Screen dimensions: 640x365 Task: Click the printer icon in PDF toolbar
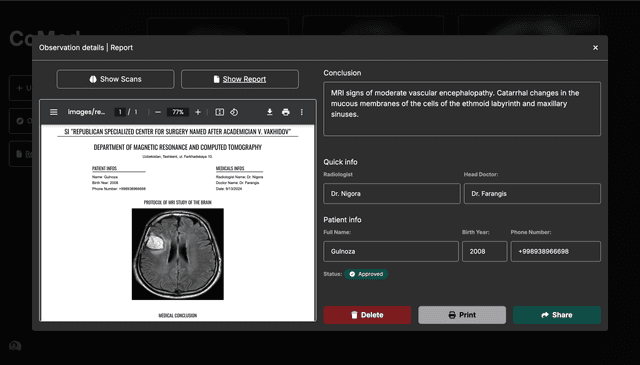[286, 112]
